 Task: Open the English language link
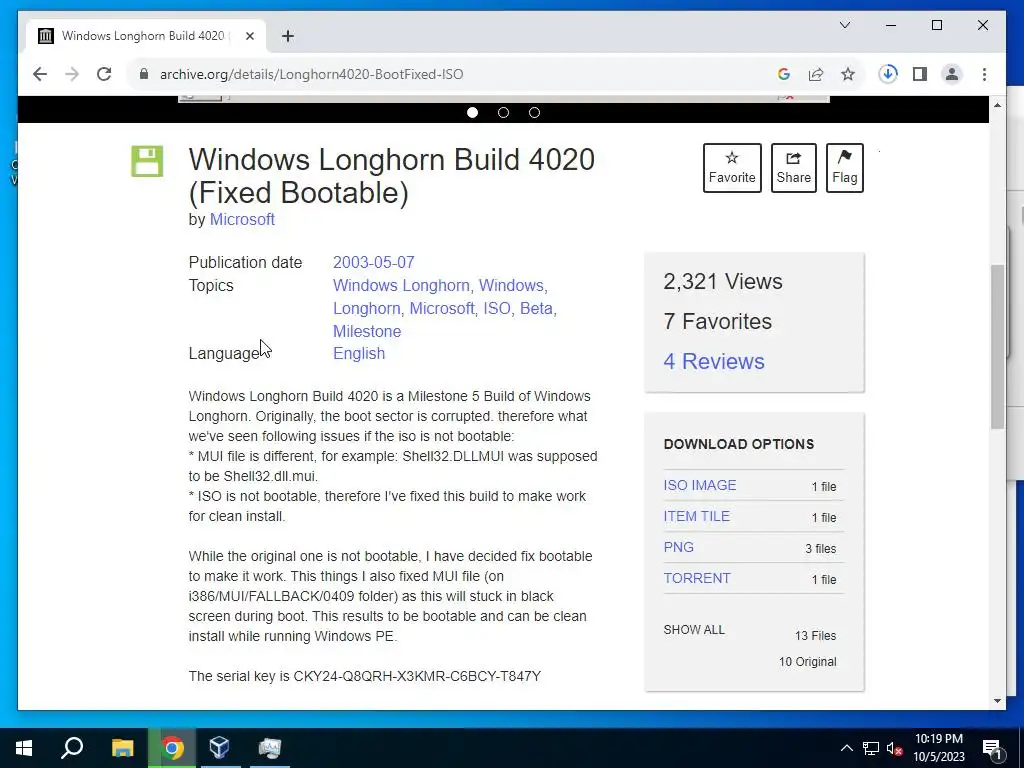coord(359,353)
